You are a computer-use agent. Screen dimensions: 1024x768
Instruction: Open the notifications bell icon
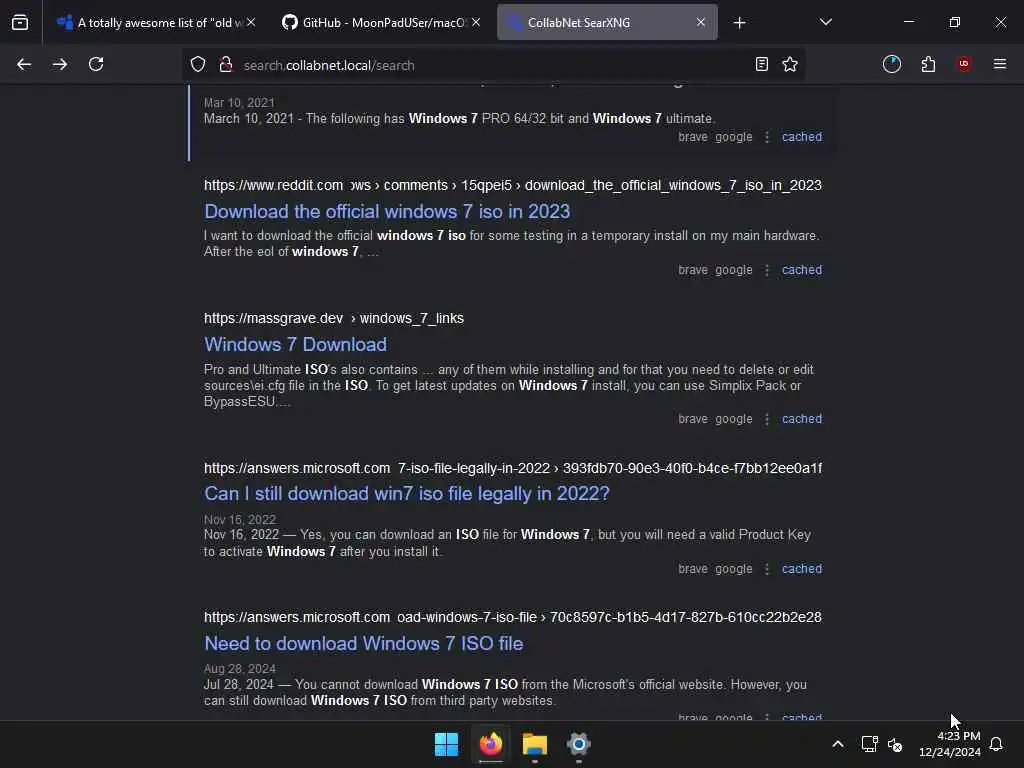tap(997, 744)
